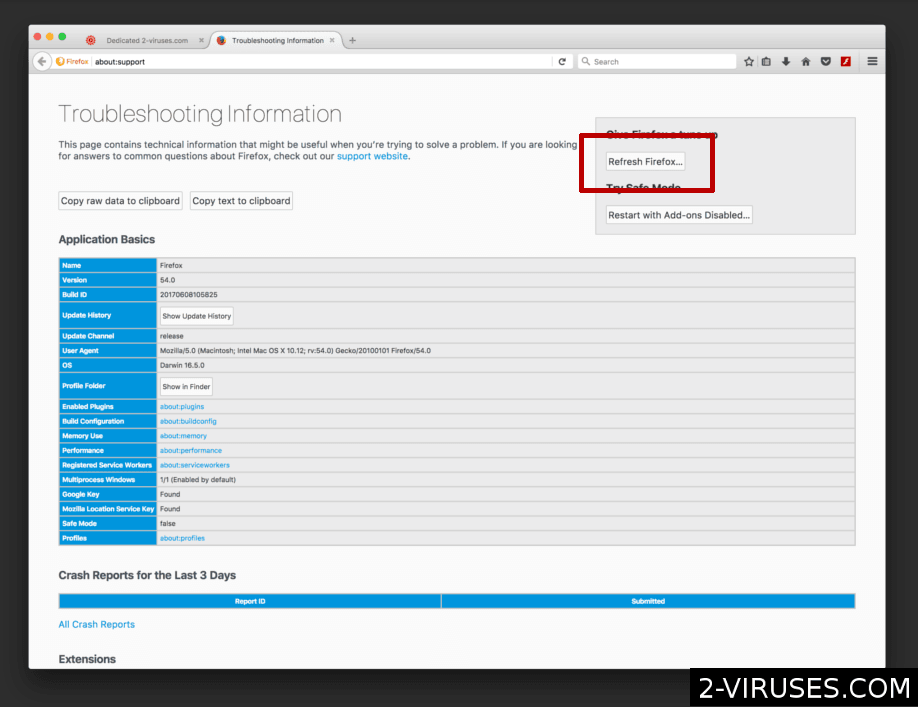Viewport: 918px width, 707px height.
Task: Click the Refresh Firefox button
Action: pos(645,162)
